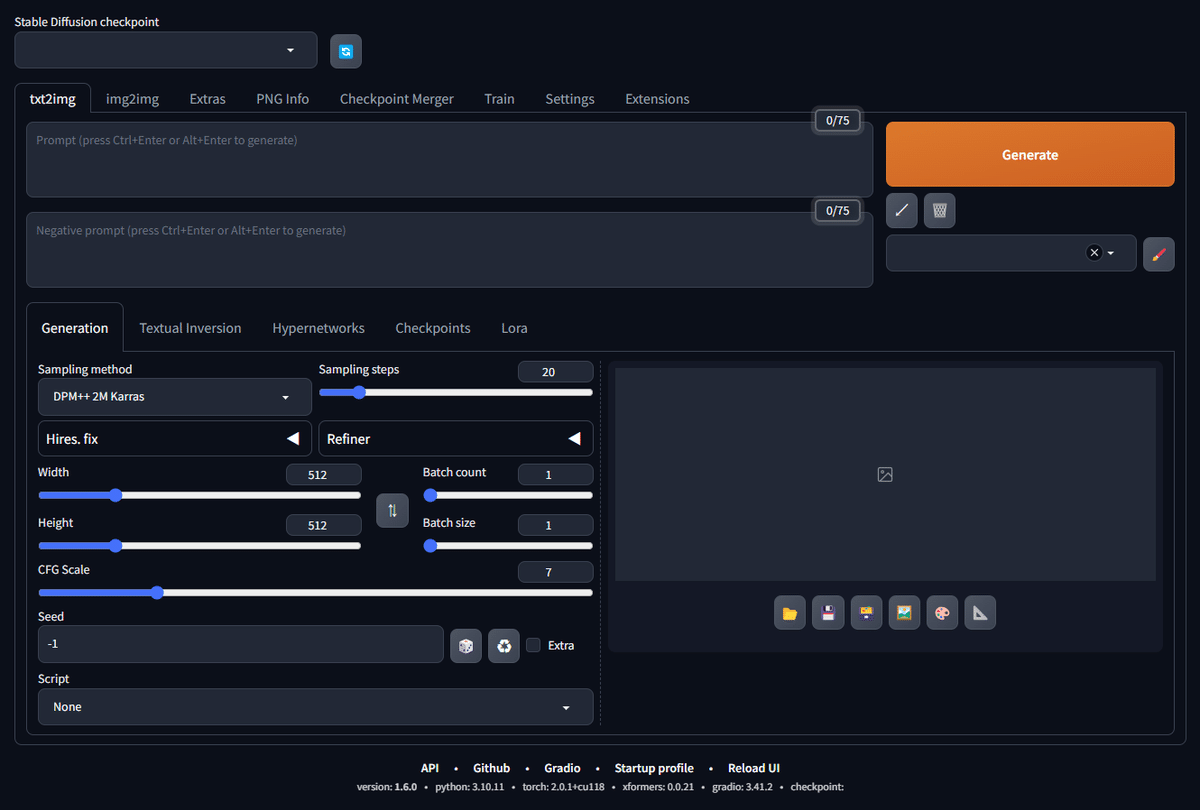Refresh the Stable Diffusion checkpoint list
This screenshot has width=1200, height=810.
point(346,51)
